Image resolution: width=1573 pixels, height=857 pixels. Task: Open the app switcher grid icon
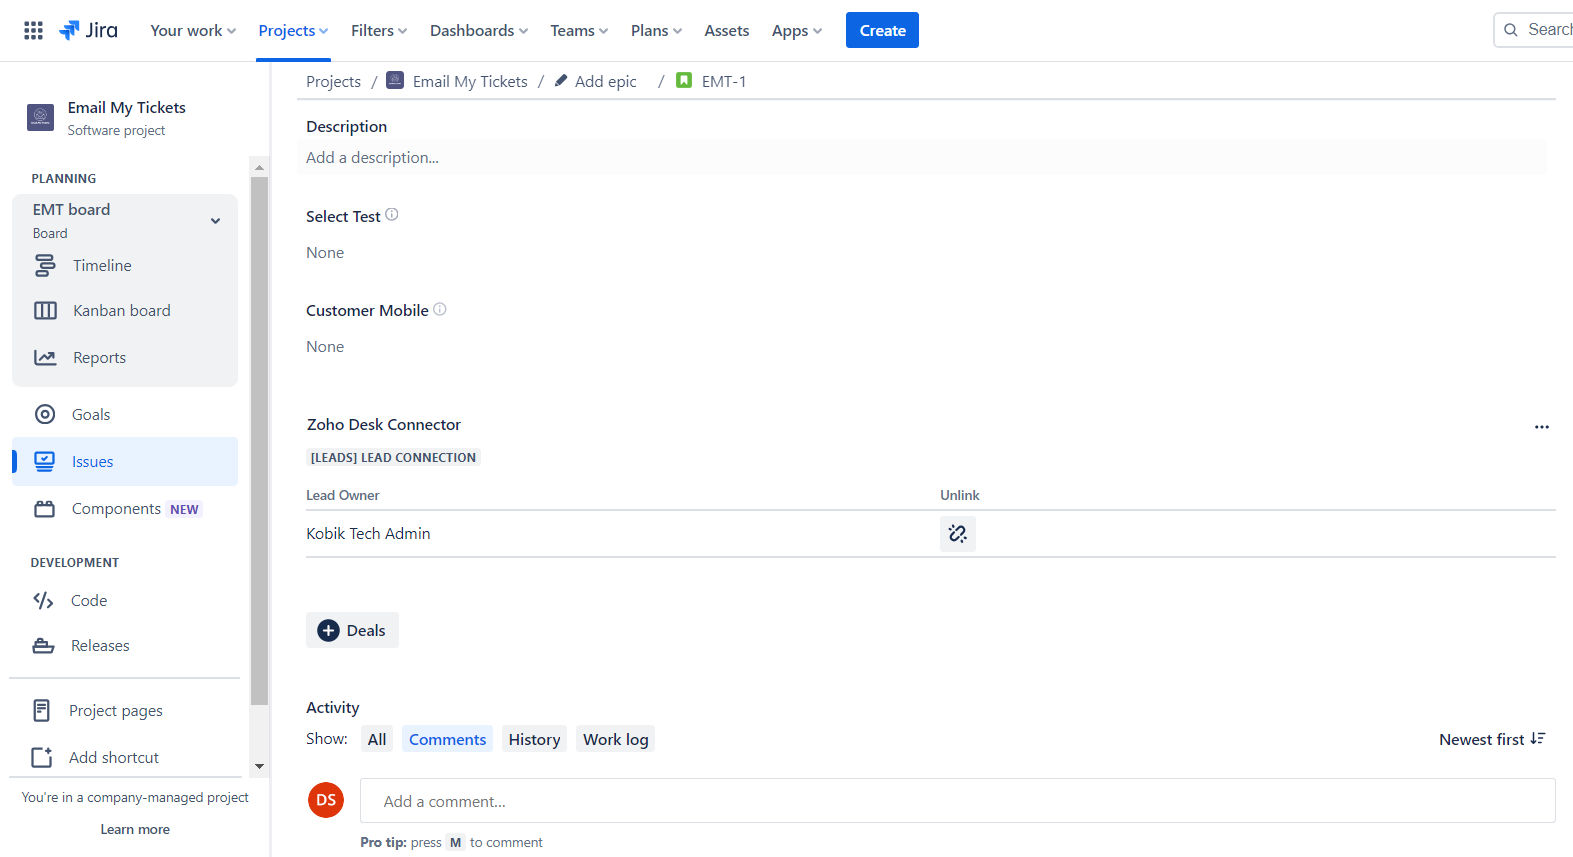coord(33,30)
